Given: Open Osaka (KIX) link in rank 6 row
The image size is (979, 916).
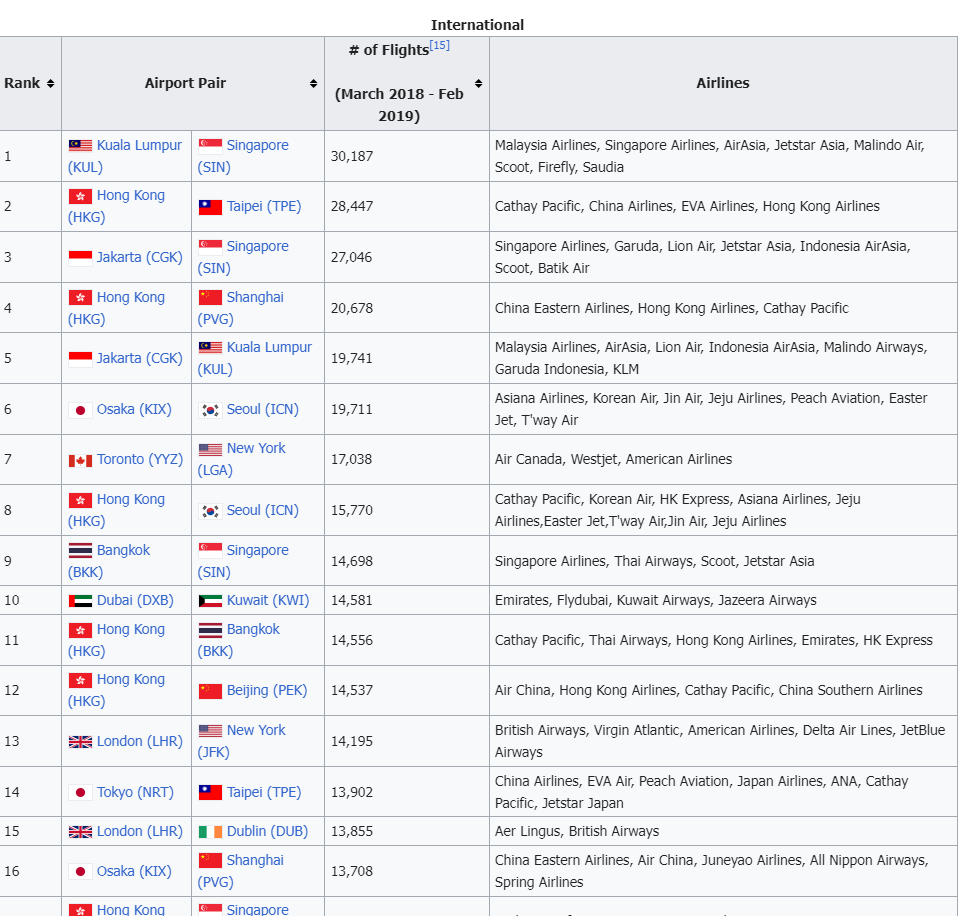Looking at the screenshot, I should tap(134, 409).
